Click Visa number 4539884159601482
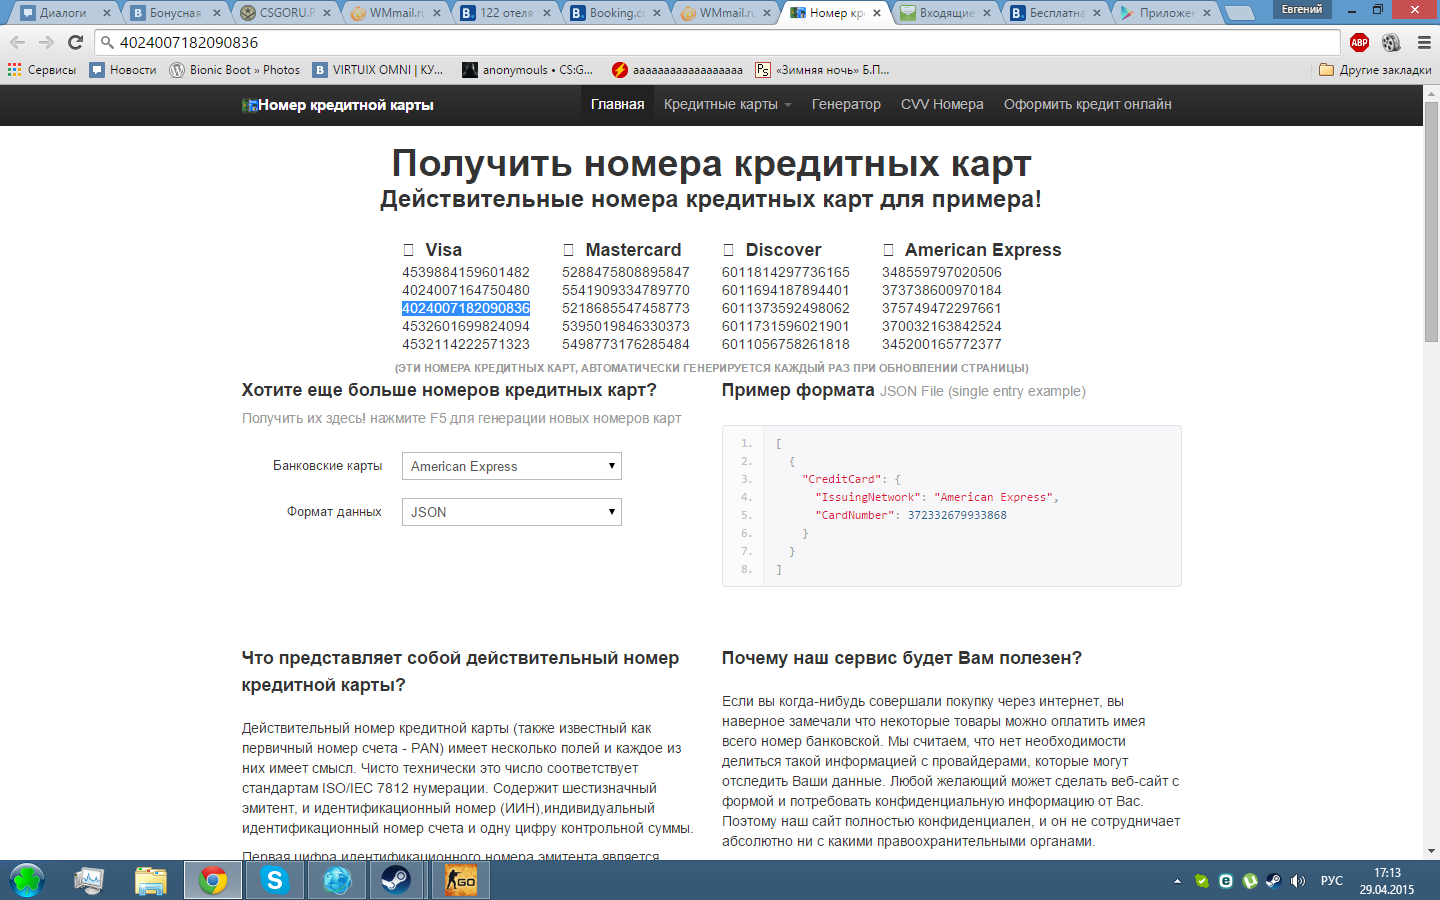Screen dimensions: 1440x900 tap(466, 272)
